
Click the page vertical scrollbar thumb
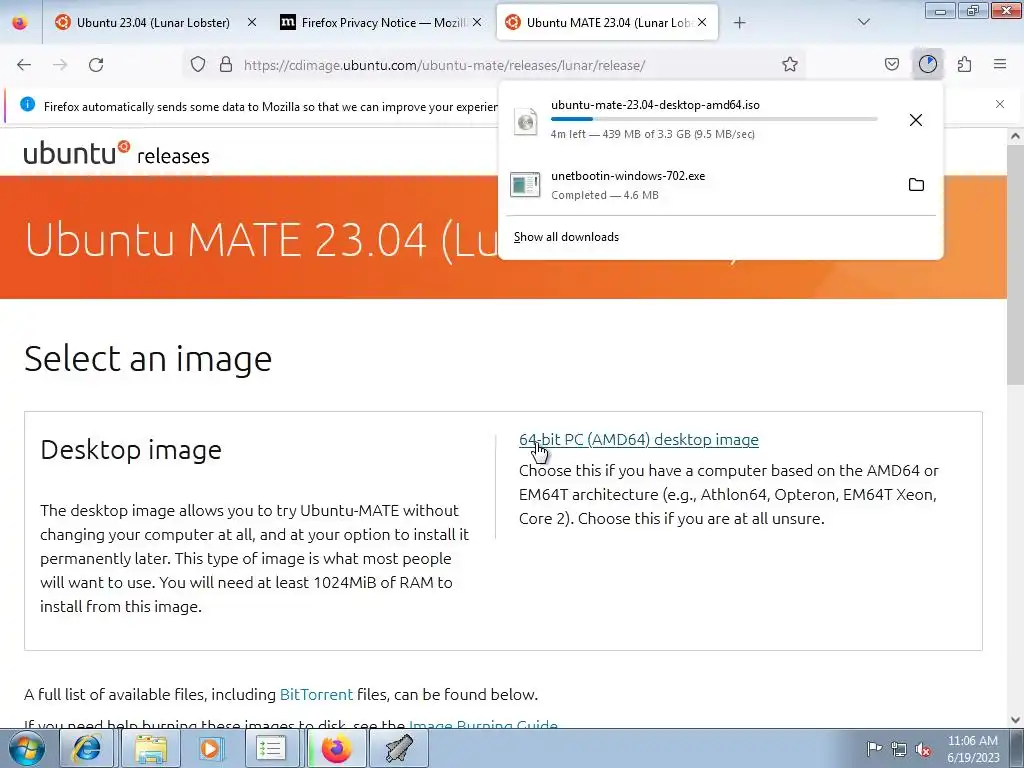(x=1015, y=266)
